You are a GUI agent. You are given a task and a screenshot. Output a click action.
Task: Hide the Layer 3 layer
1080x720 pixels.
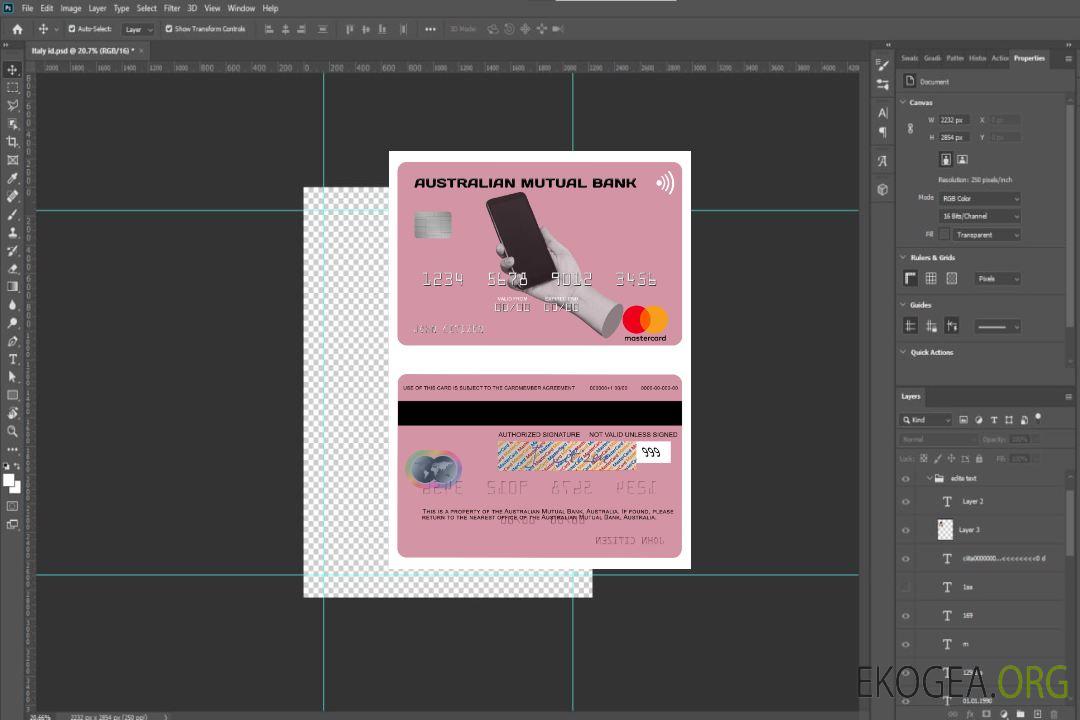[x=906, y=531]
